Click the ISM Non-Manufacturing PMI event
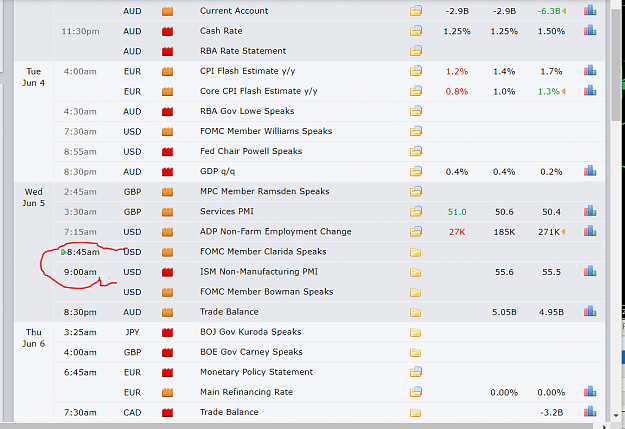The image size is (625, 429). click(259, 272)
